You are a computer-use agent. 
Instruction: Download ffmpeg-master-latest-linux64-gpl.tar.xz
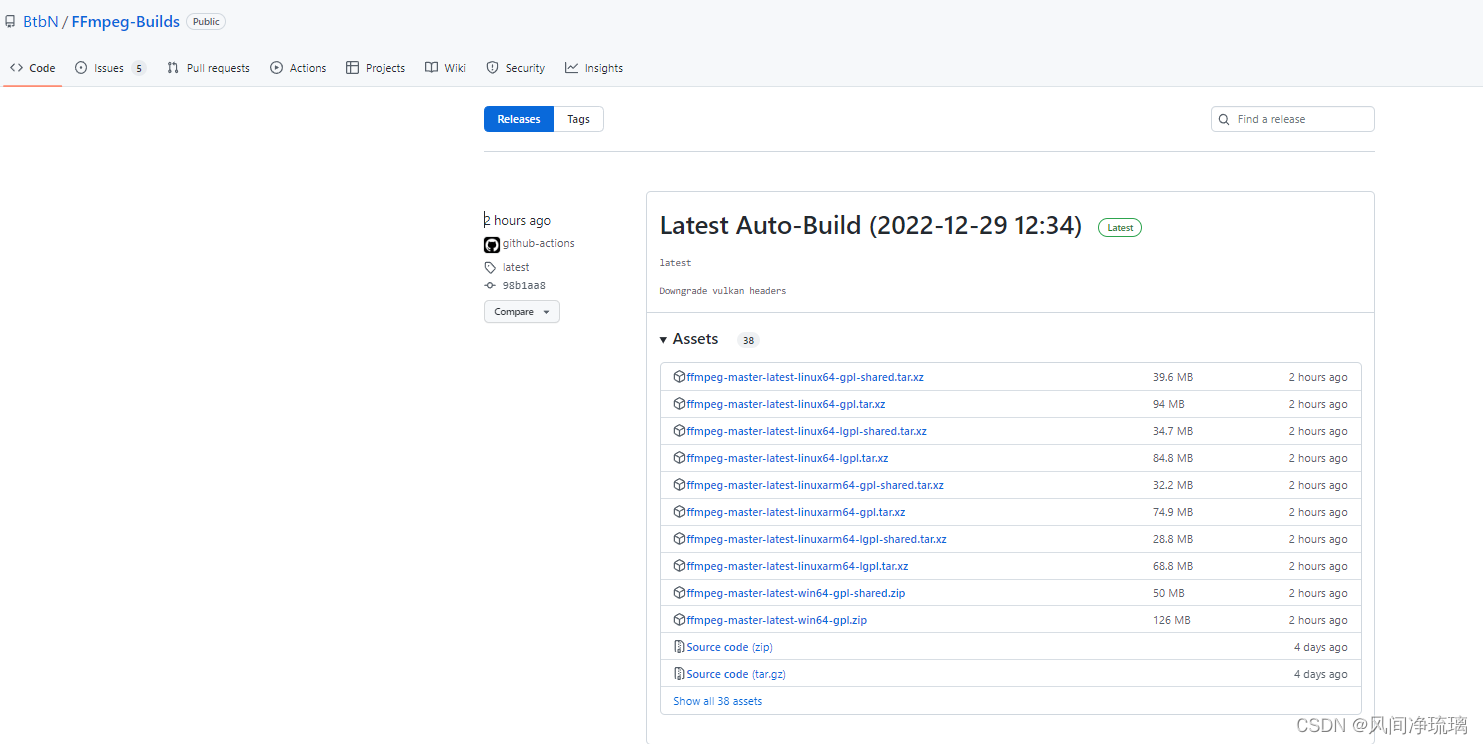tap(786, 404)
